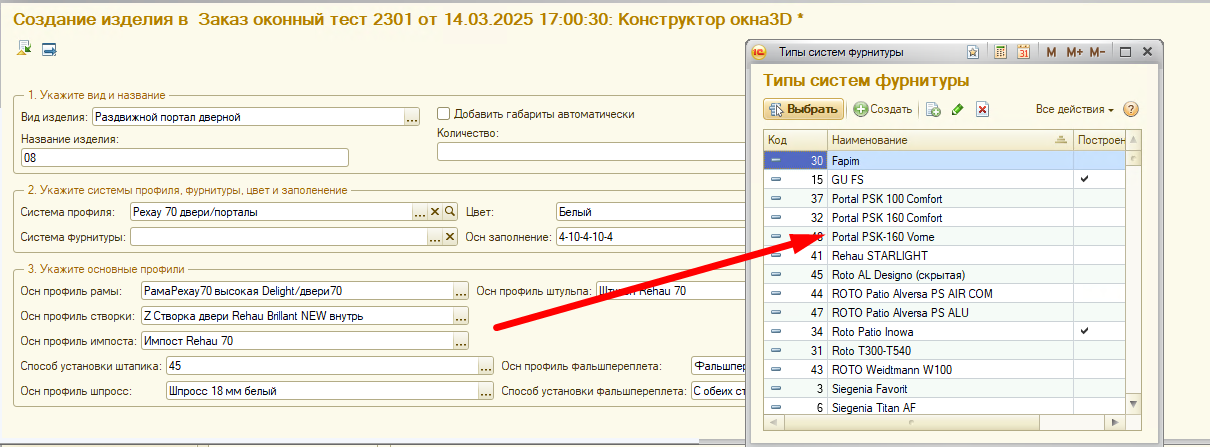Viewport: 1210px width, 447px height.
Task: Click scroll-up arrow of list scrollbar
Action: pos(1134,140)
